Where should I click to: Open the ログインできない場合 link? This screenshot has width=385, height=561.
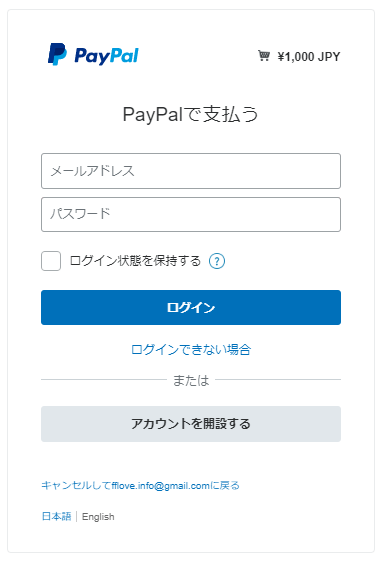click(x=191, y=350)
